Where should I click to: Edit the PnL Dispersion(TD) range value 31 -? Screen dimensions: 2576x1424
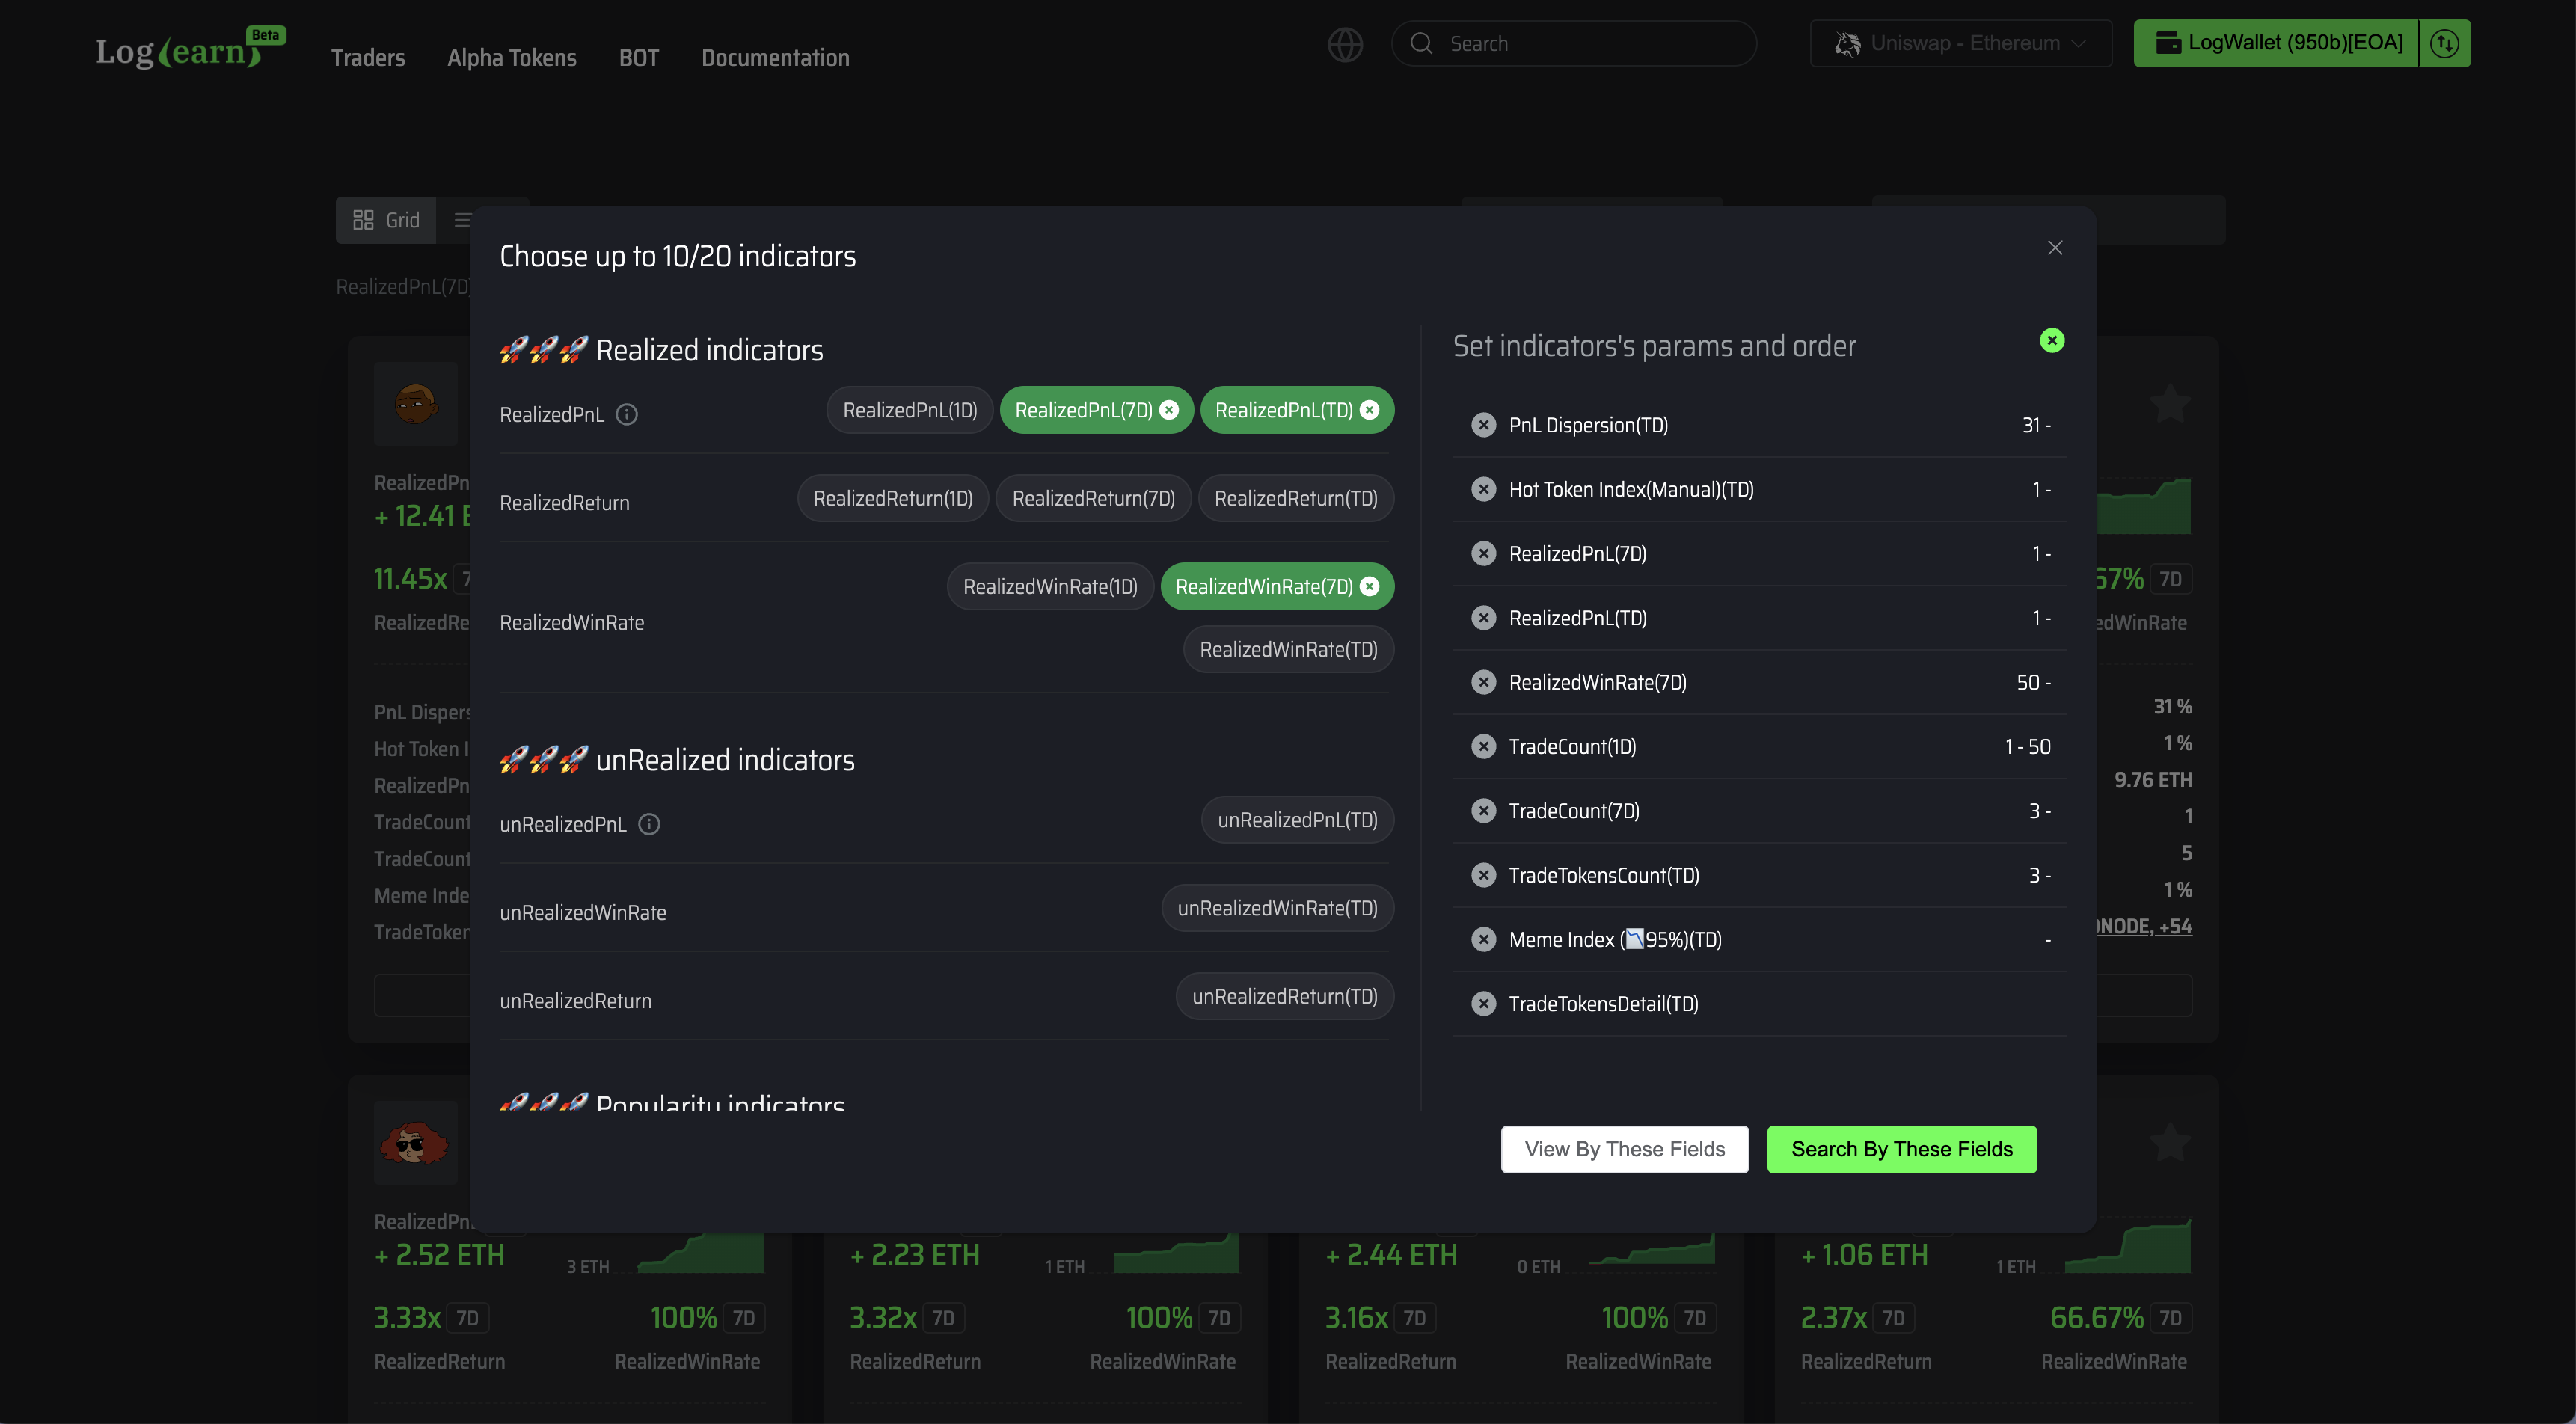(2036, 425)
